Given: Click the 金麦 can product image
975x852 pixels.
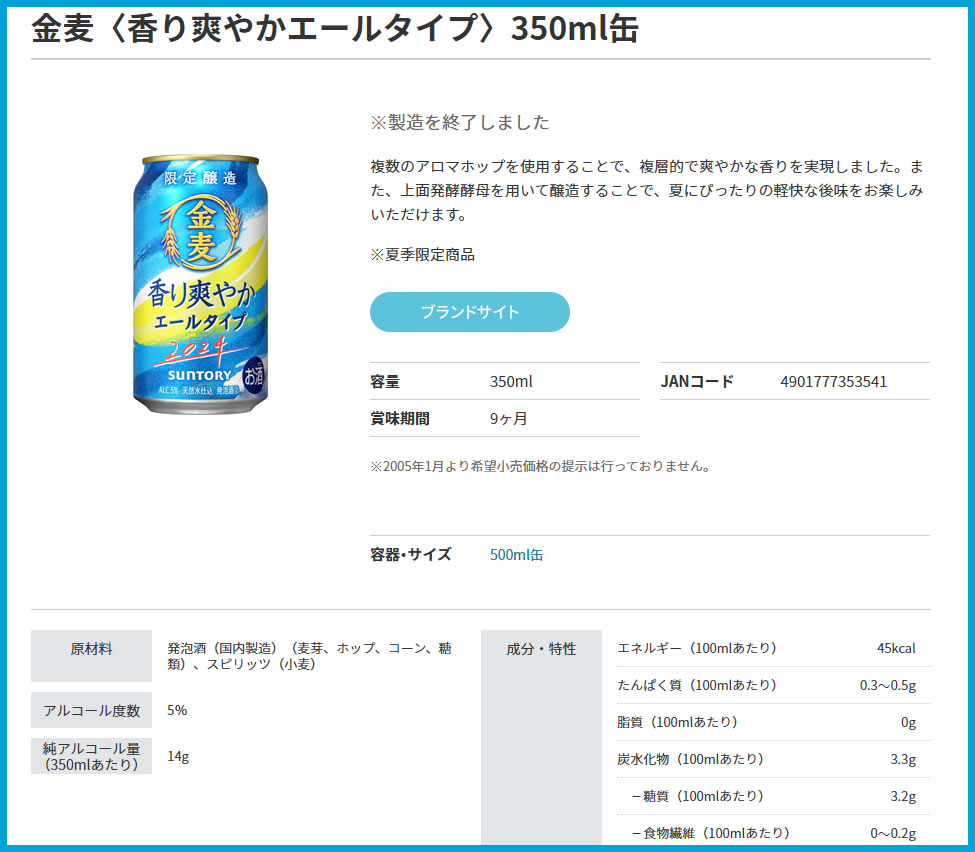Looking at the screenshot, I should (201, 284).
